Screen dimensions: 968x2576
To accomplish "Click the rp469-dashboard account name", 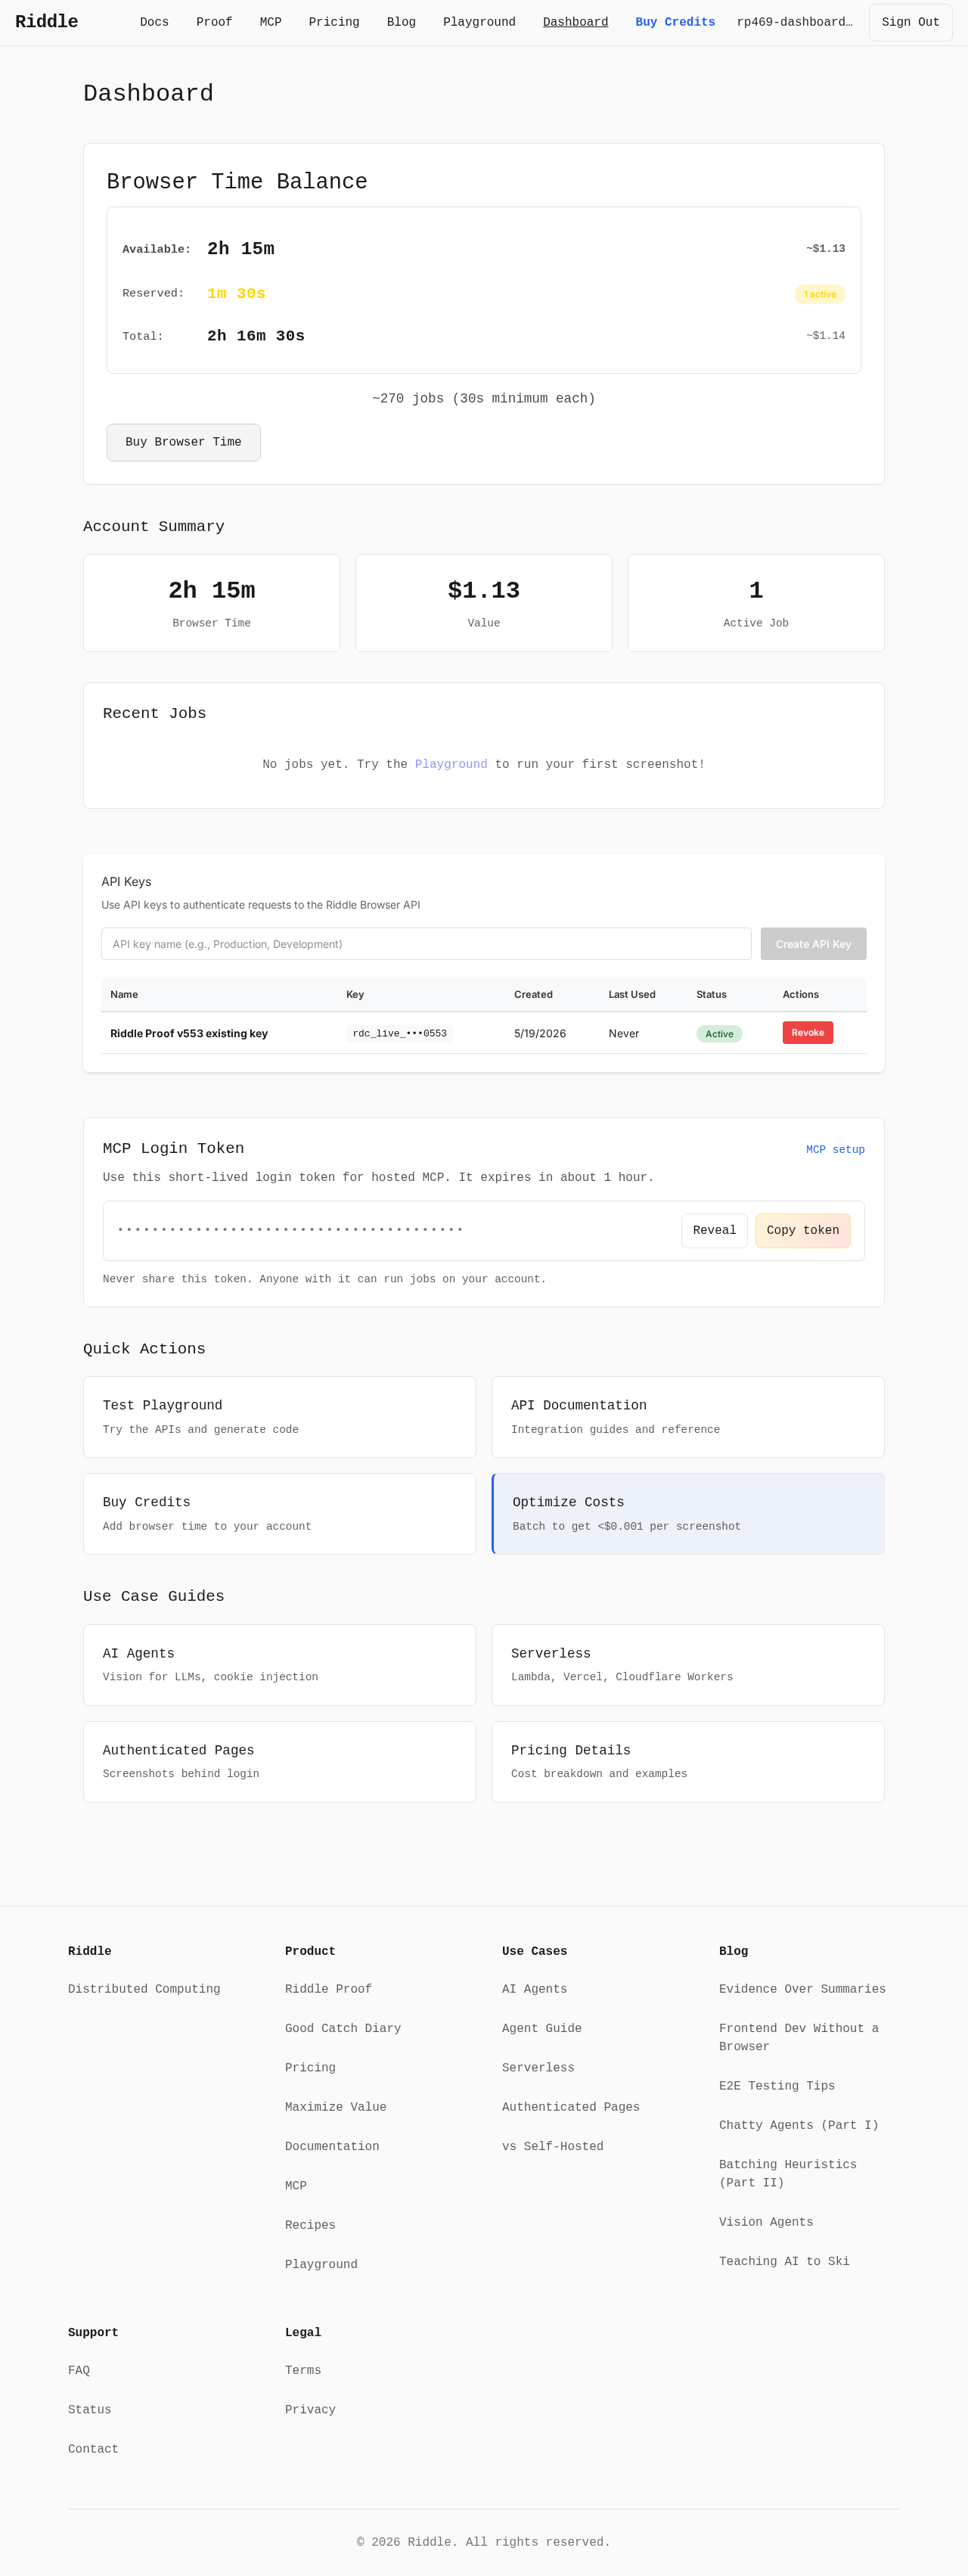I will [x=794, y=22].
